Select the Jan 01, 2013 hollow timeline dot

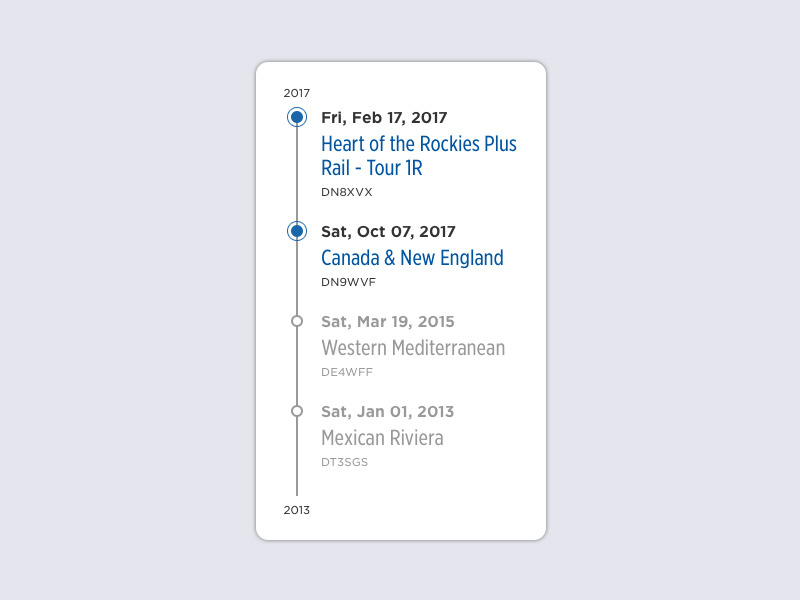pos(297,411)
